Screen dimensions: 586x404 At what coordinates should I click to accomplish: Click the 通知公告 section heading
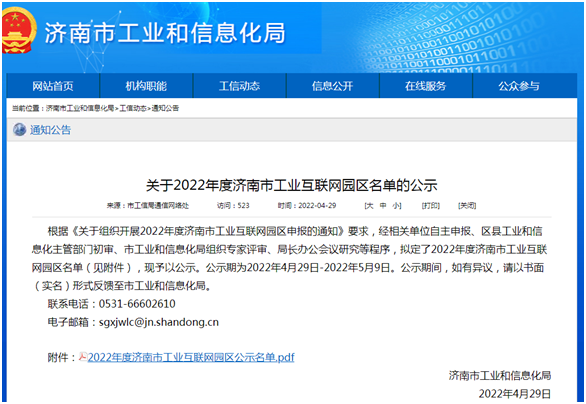pos(50,130)
